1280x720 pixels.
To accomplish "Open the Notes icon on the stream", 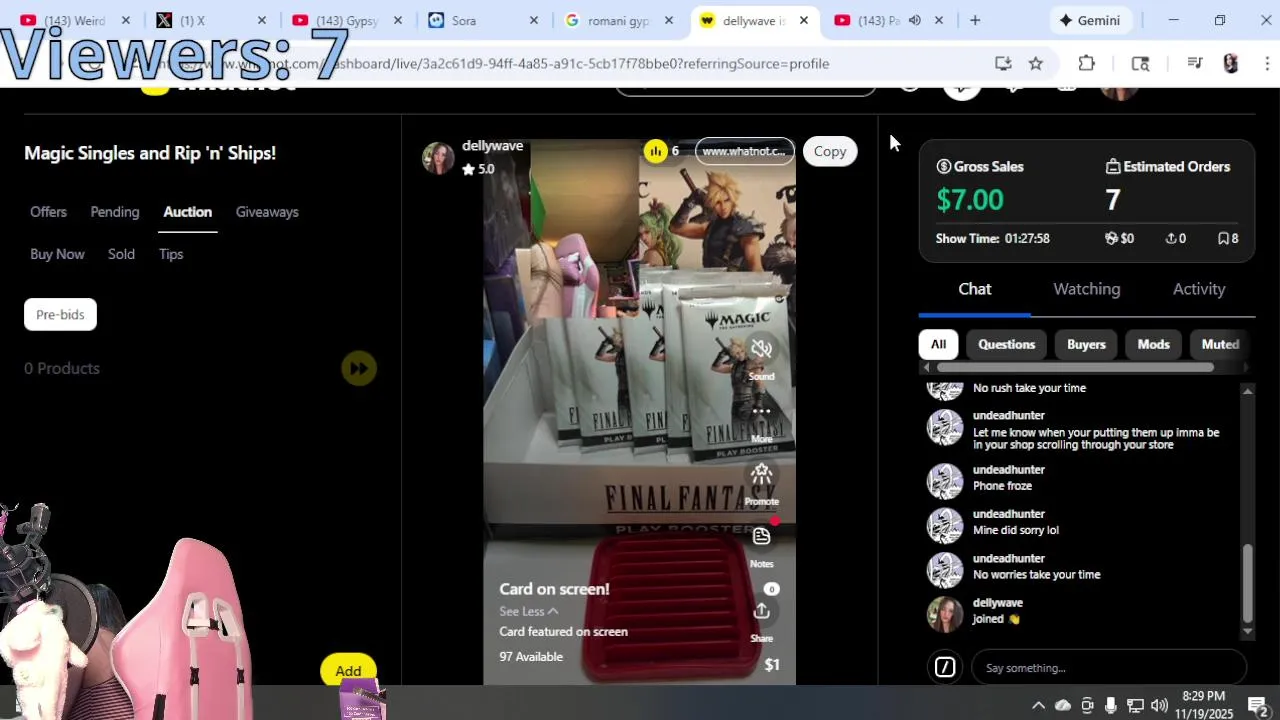I will 761,536.
